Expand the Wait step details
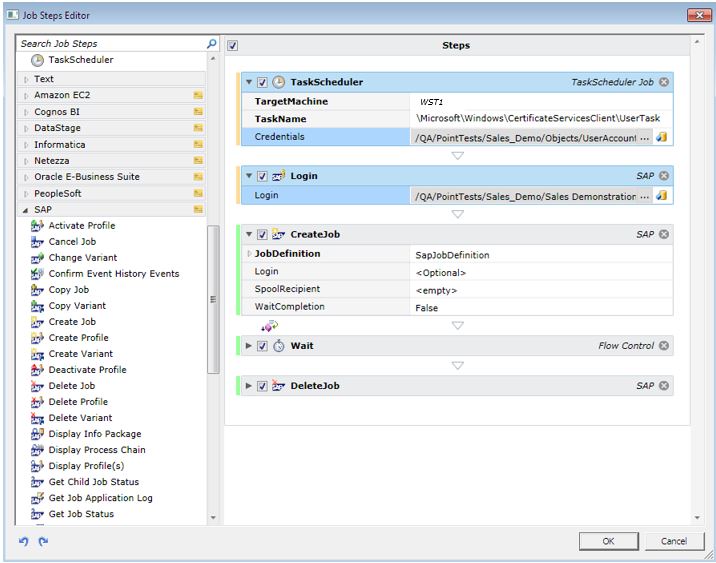The width and height of the screenshot is (716, 563). coord(249,346)
